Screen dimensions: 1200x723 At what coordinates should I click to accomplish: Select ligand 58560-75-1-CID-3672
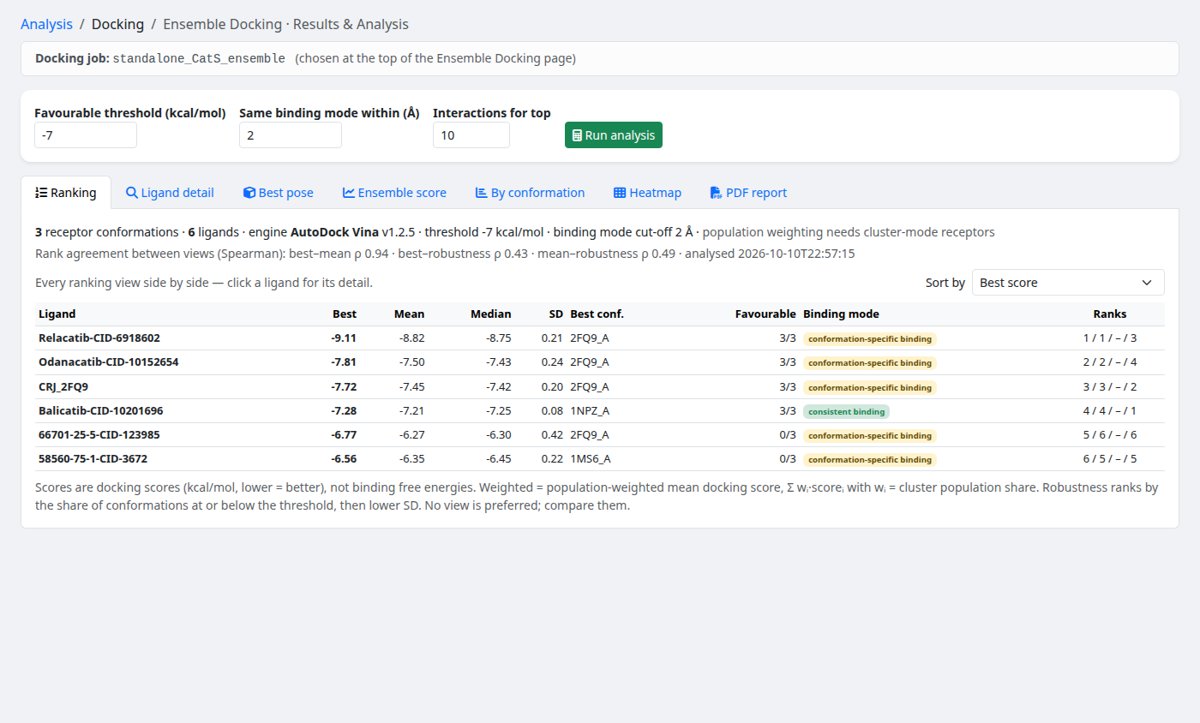[95, 459]
